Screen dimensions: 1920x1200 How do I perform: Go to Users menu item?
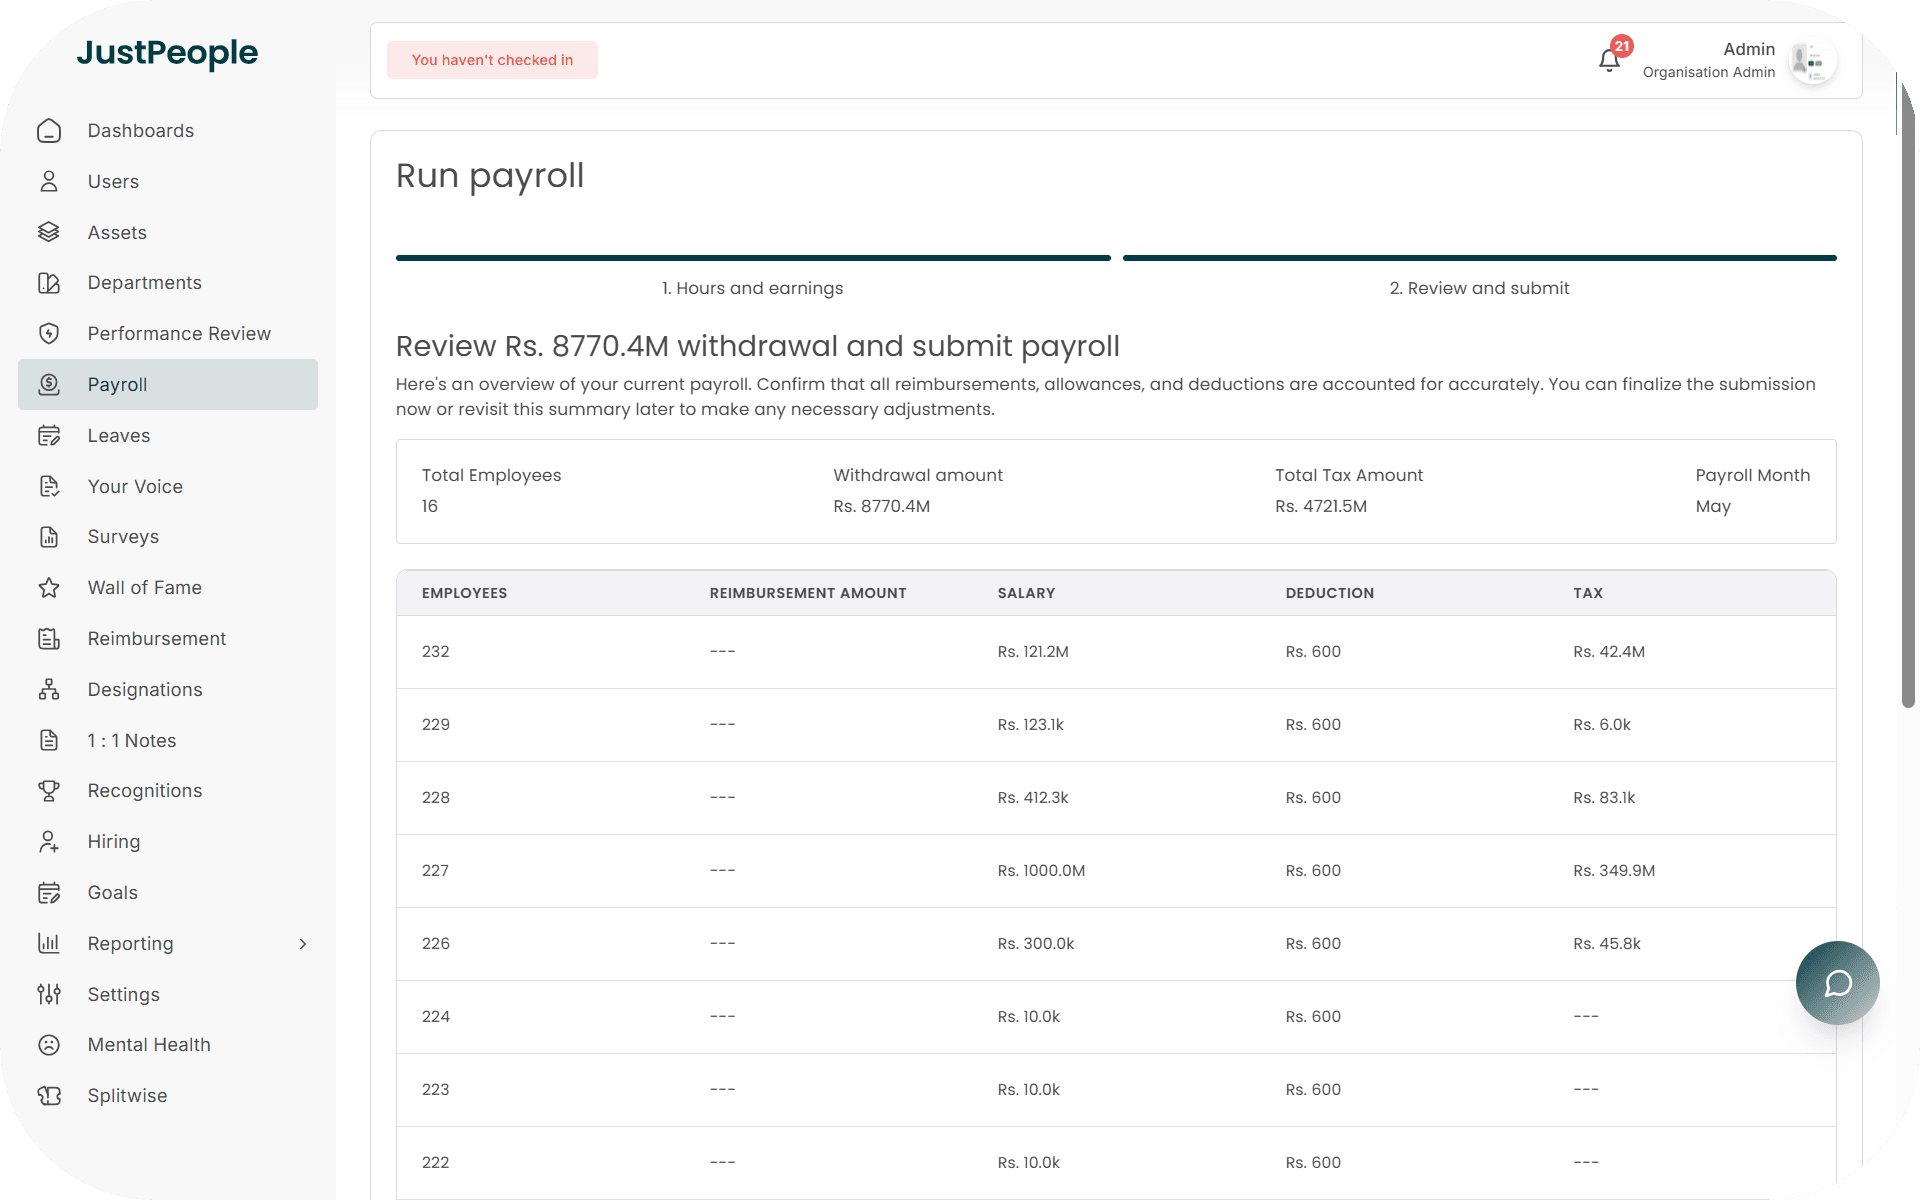point(168,182)
